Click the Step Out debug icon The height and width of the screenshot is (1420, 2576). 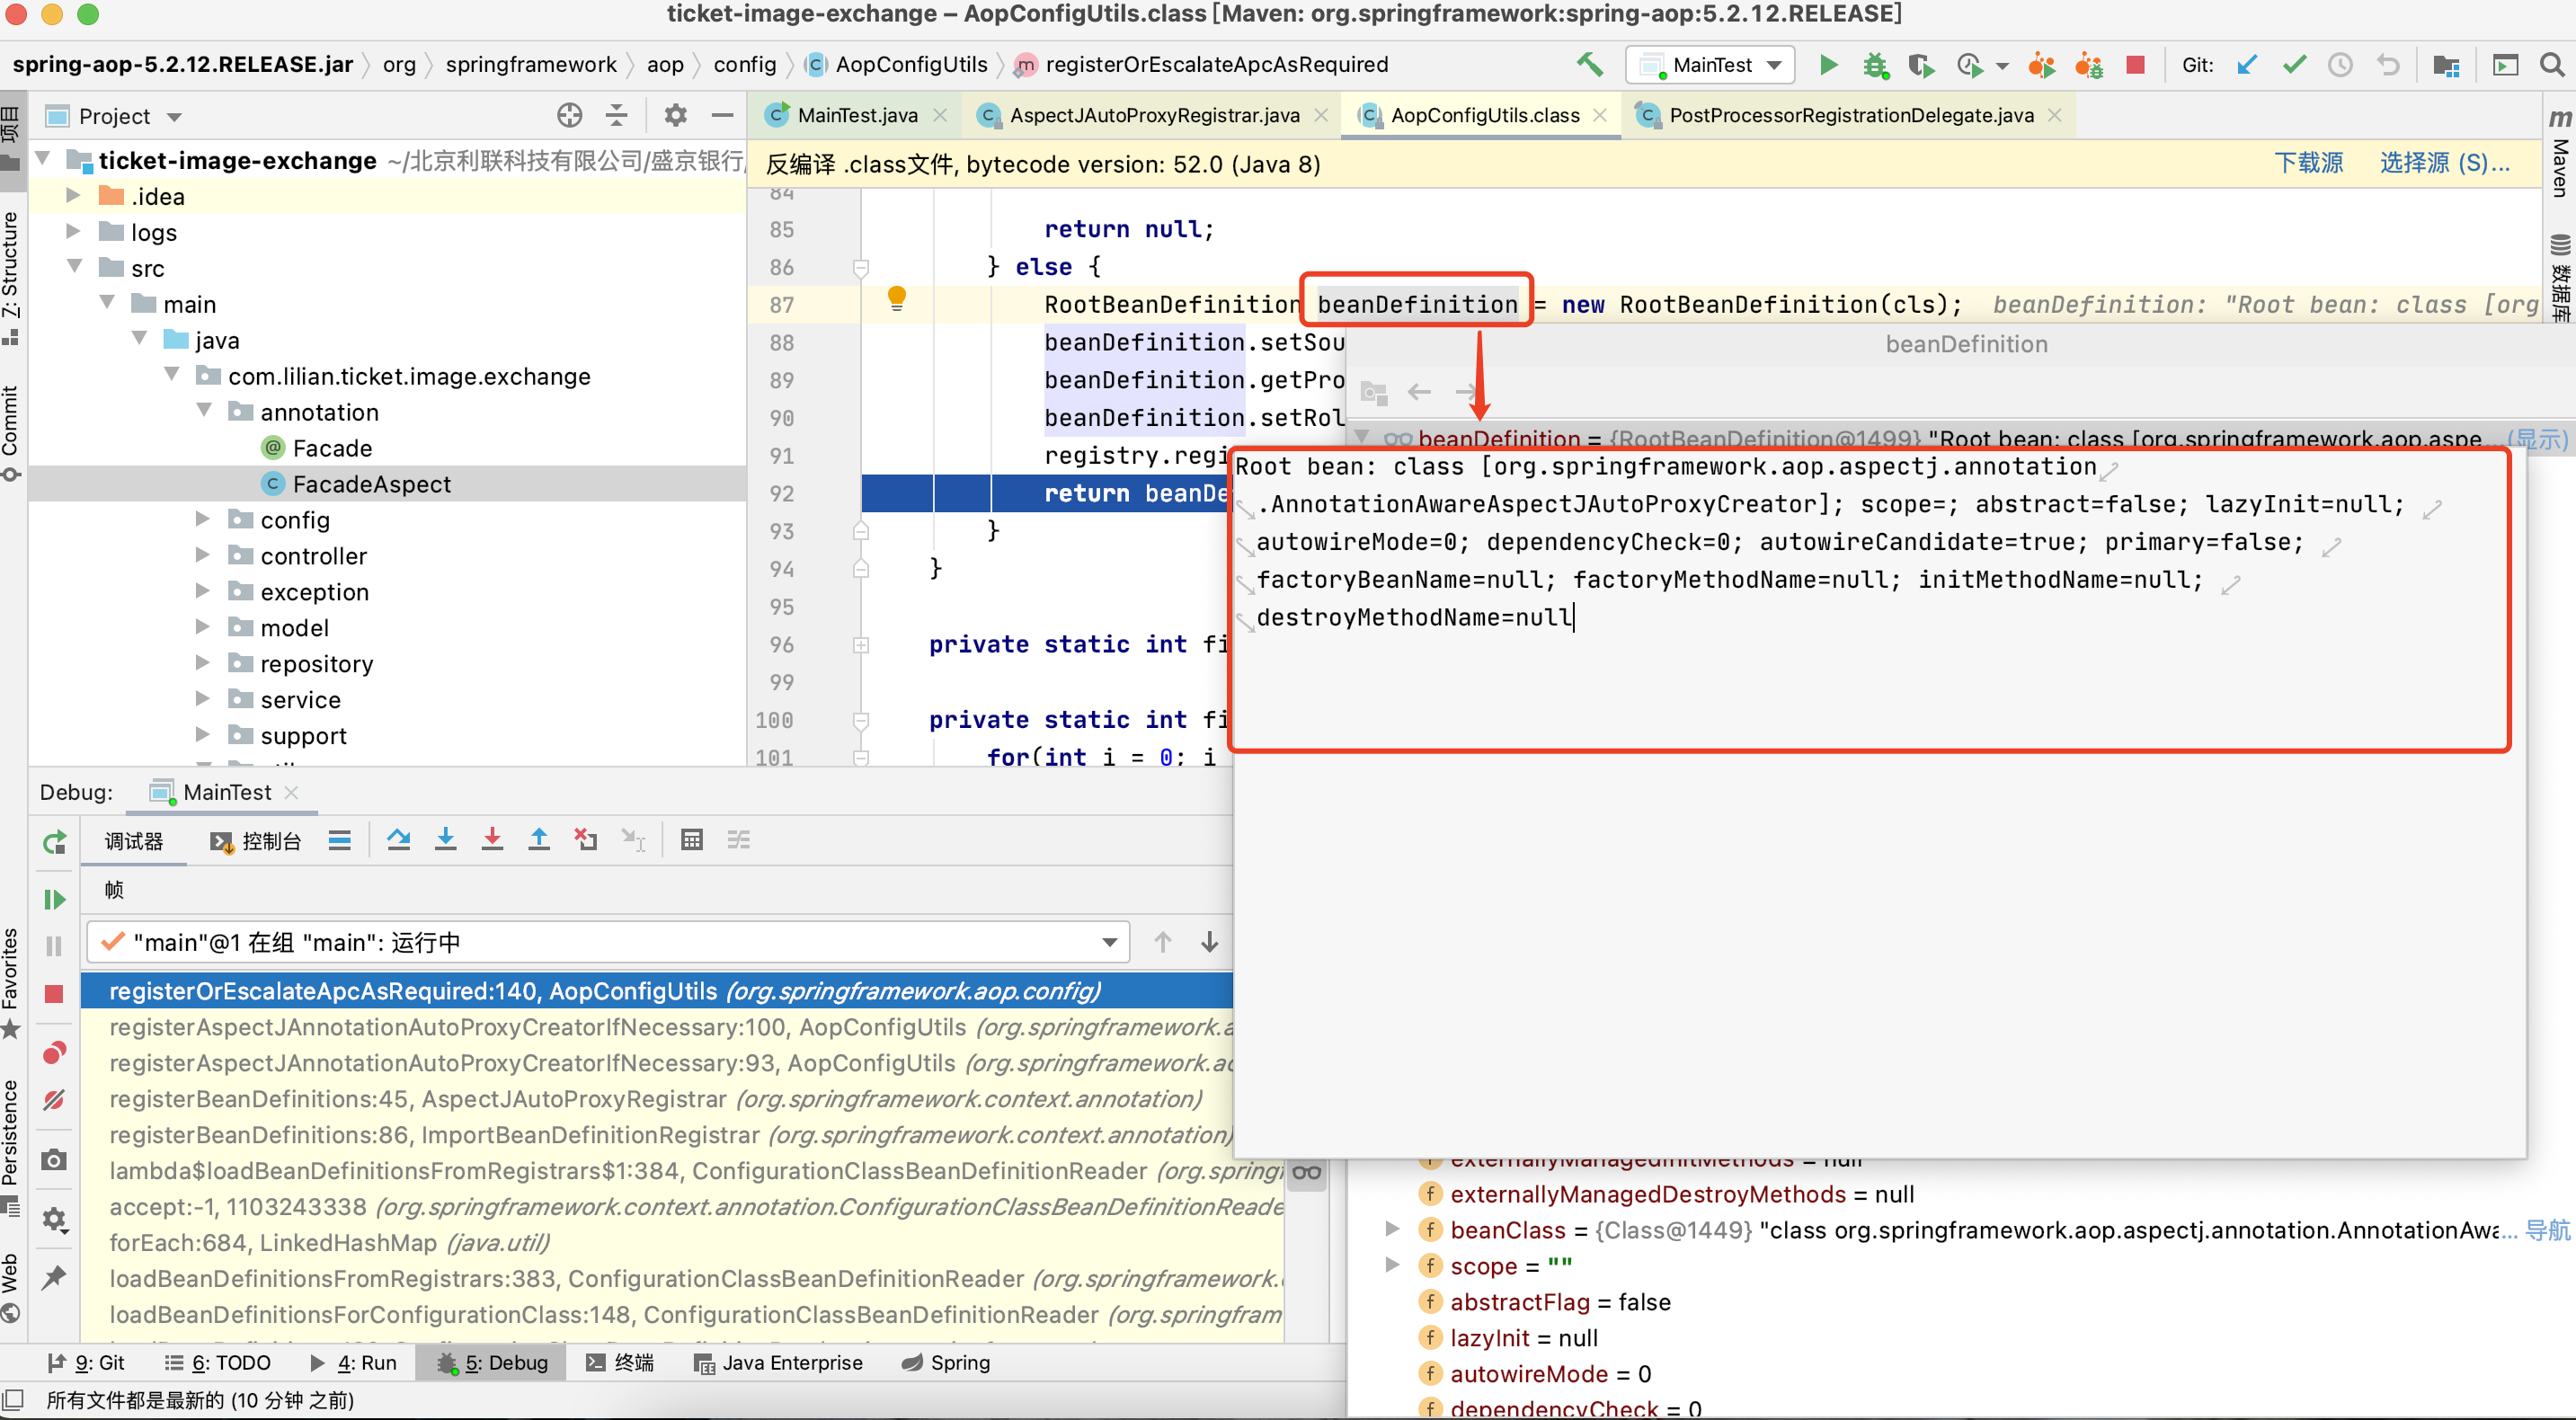pos(540,847)
